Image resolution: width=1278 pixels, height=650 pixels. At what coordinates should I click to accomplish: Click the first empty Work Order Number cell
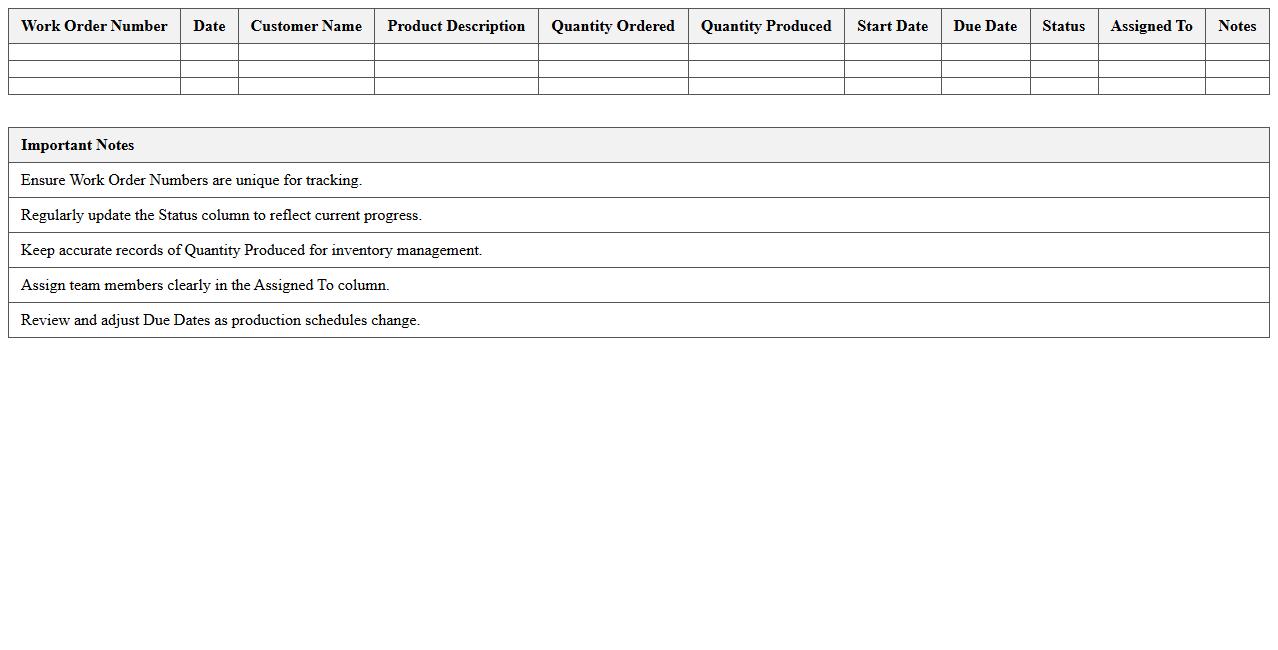(93, 48)
